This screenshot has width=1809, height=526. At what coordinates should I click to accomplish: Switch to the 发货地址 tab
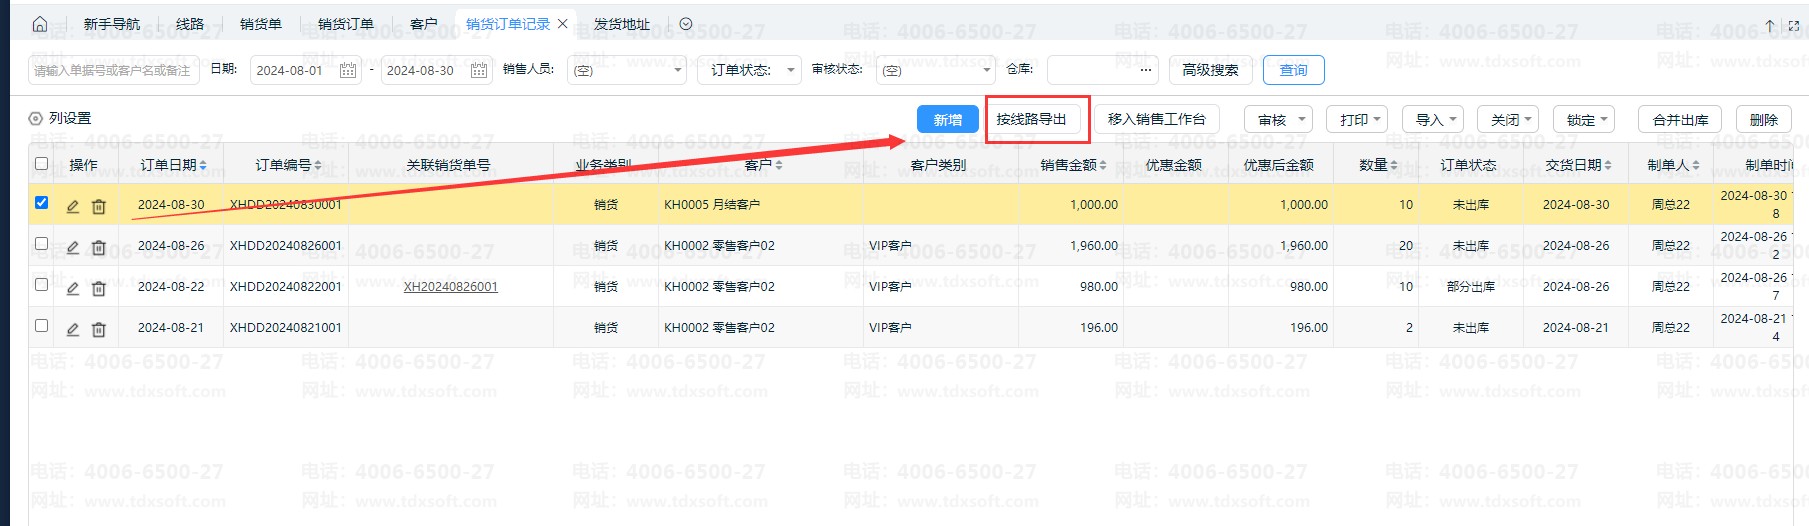tap(621, 24)
